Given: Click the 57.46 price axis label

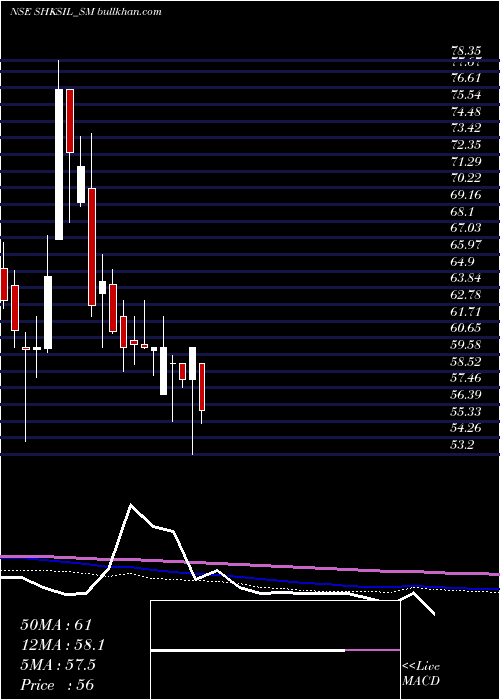Looking at the screenshot, I should (x=466, y=378).
